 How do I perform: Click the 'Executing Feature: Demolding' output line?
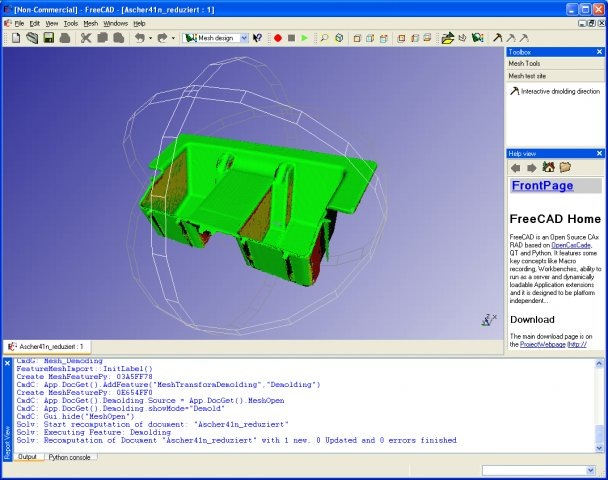(x=93, y=432)
